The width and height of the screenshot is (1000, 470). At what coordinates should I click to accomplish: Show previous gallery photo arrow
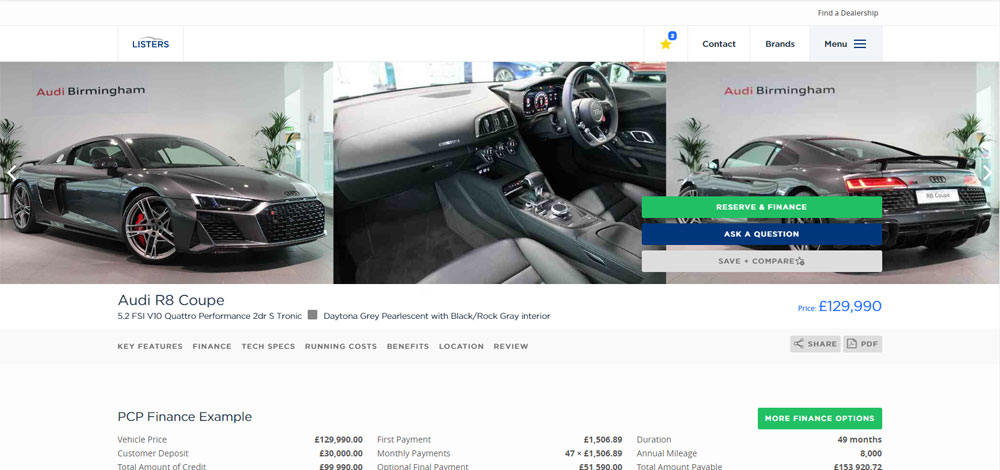pyautogui.click(x=12, y=173)
